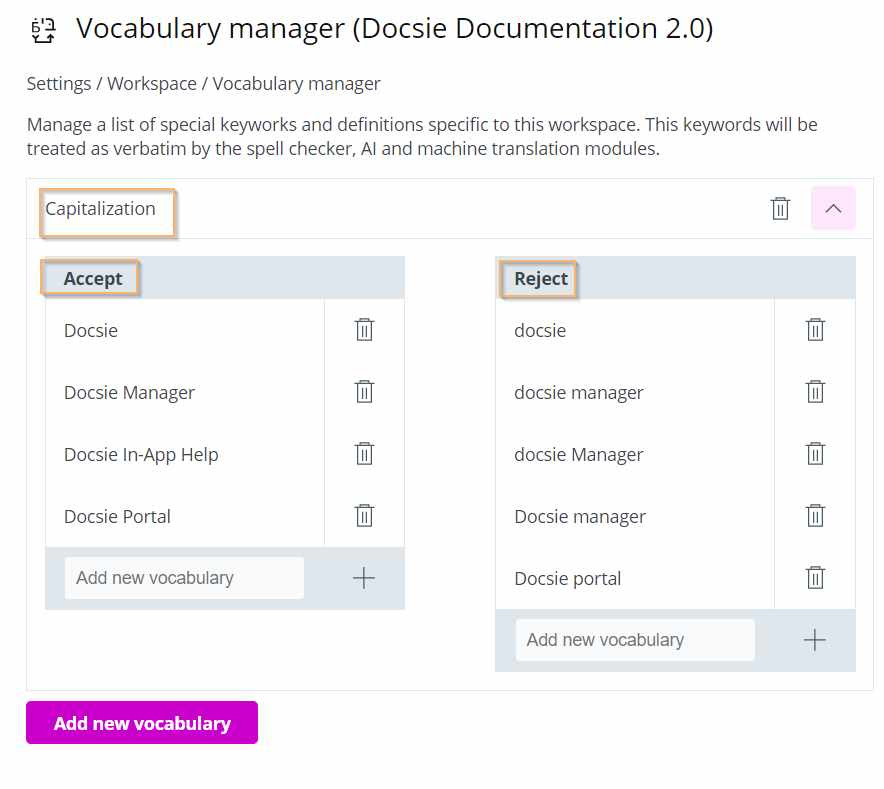Delete rejected term lowercase docsie
The width and height of the screenshot is (884, 789).
point(815,330)
